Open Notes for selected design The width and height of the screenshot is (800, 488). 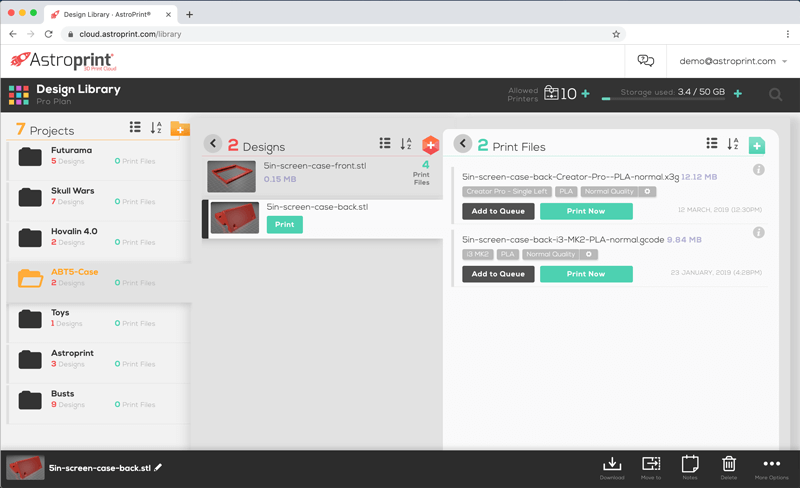(690, 468)
